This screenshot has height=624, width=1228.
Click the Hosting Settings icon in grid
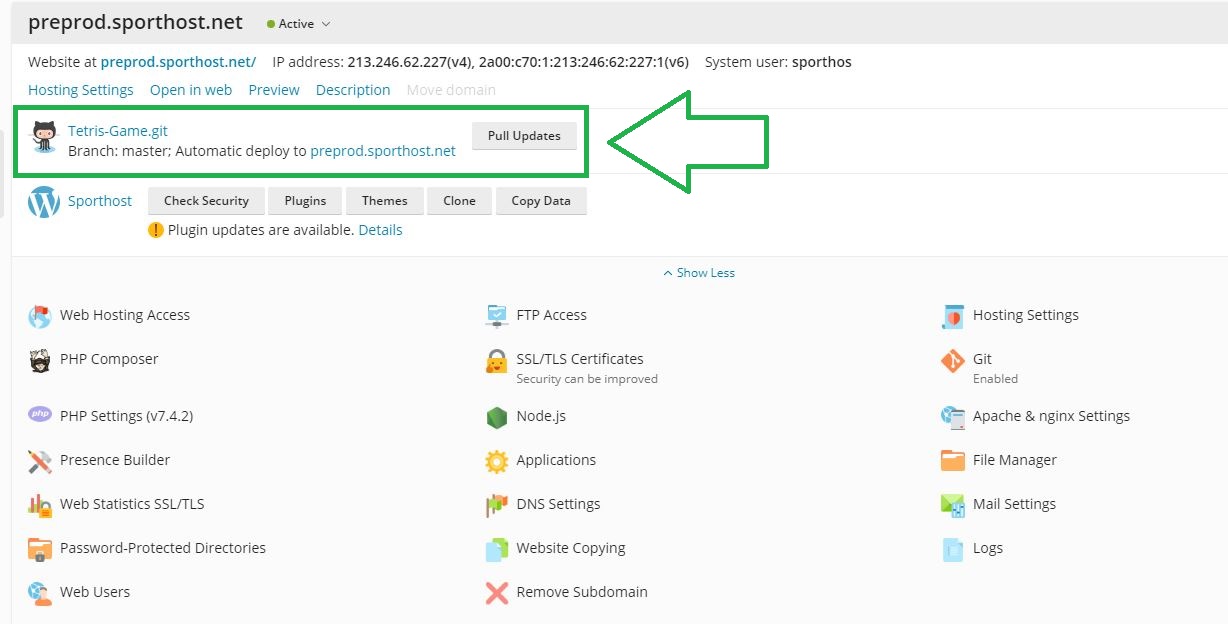953,316
